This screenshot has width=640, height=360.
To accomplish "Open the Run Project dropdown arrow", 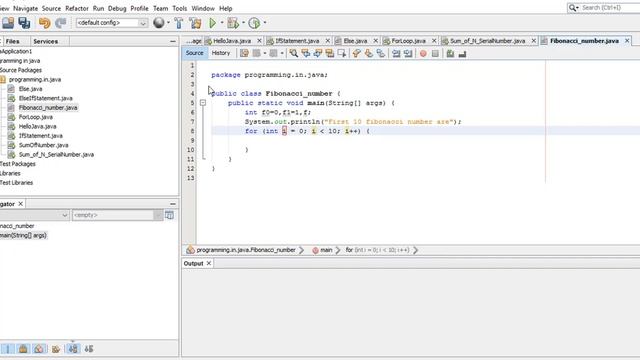I will point(222,23).
